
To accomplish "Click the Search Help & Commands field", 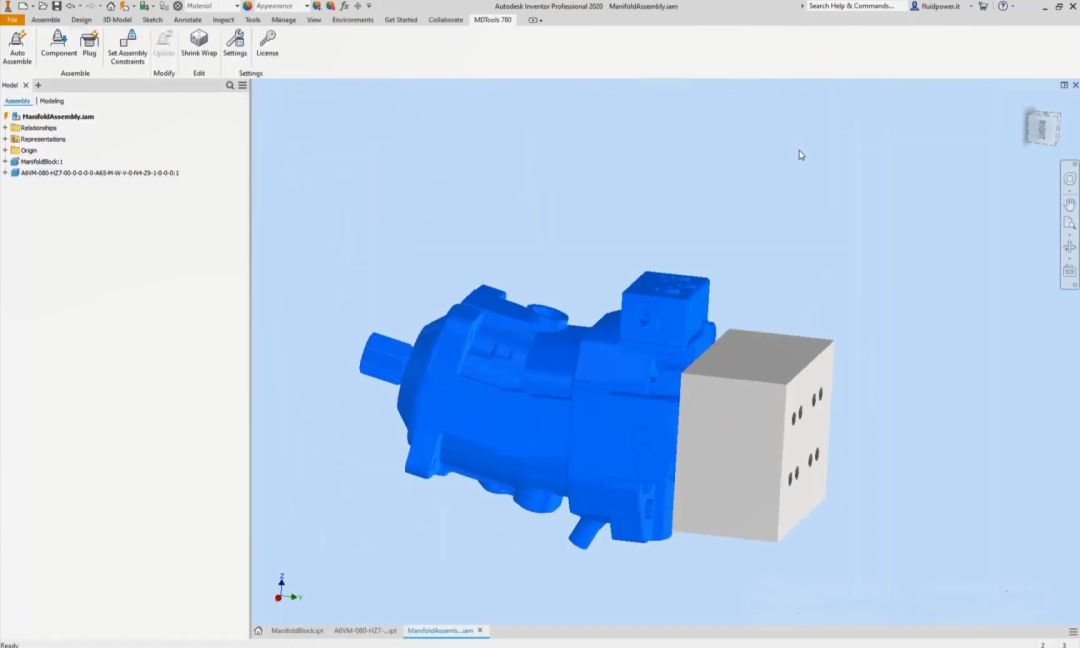I will (x=854, y=6).
